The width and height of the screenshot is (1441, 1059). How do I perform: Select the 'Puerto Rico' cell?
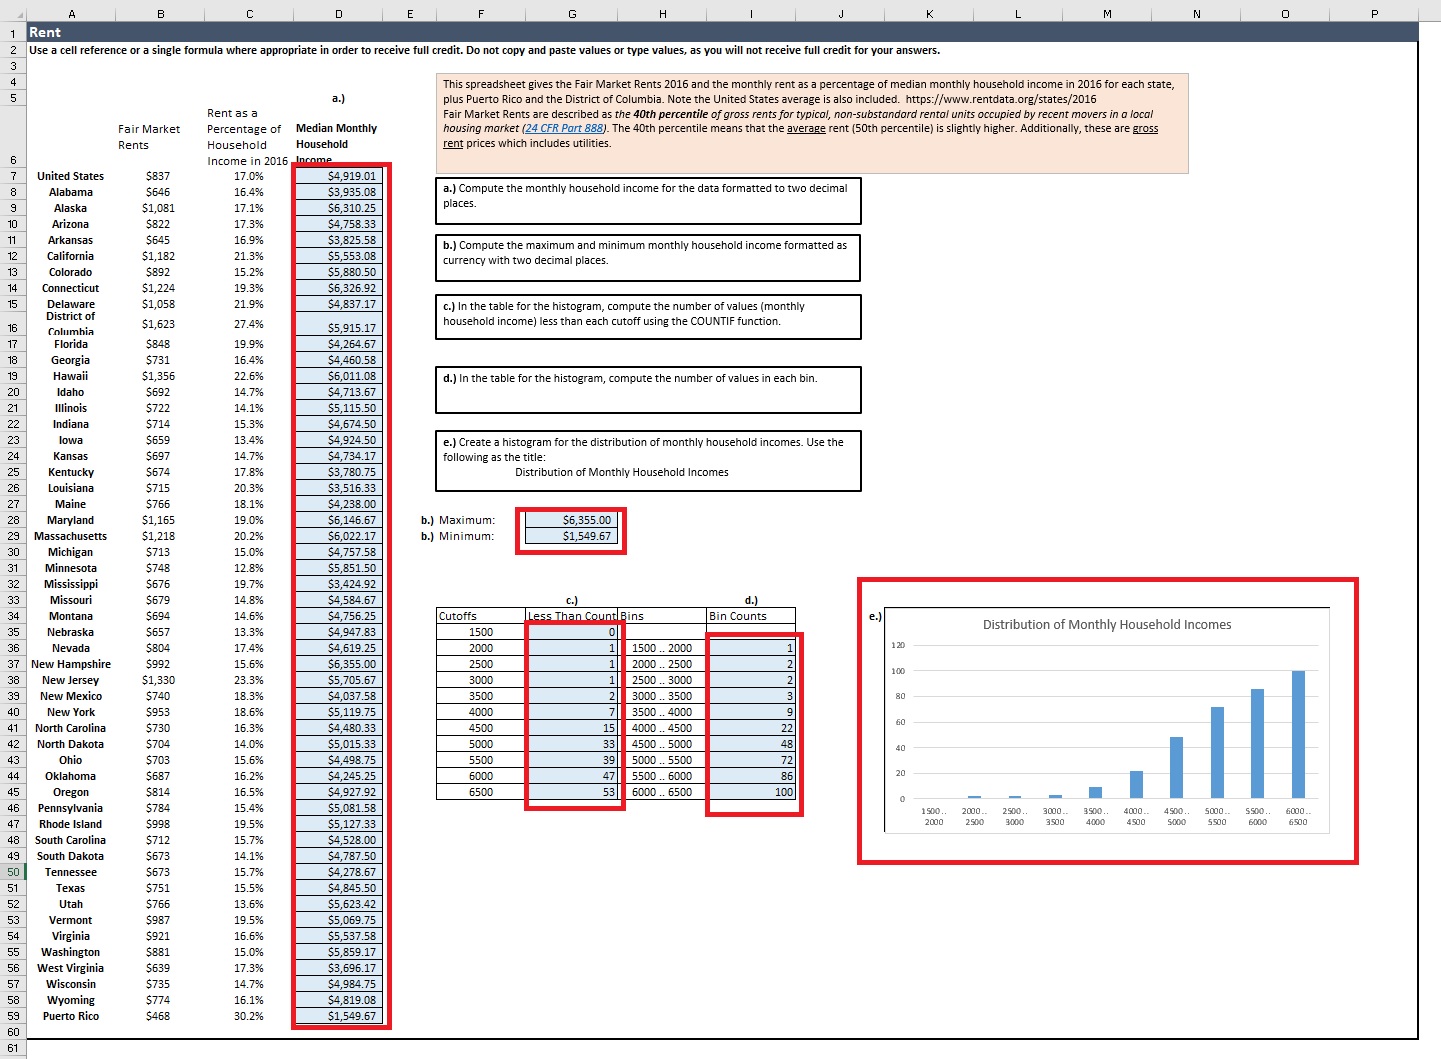pyautogui.click(x=71, y=1016)
